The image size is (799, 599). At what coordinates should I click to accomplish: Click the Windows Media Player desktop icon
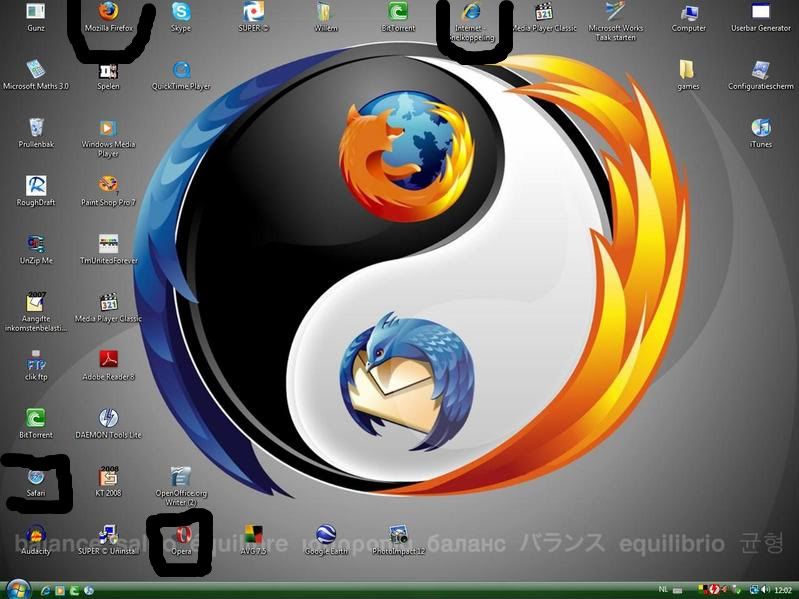click(108, 138)
